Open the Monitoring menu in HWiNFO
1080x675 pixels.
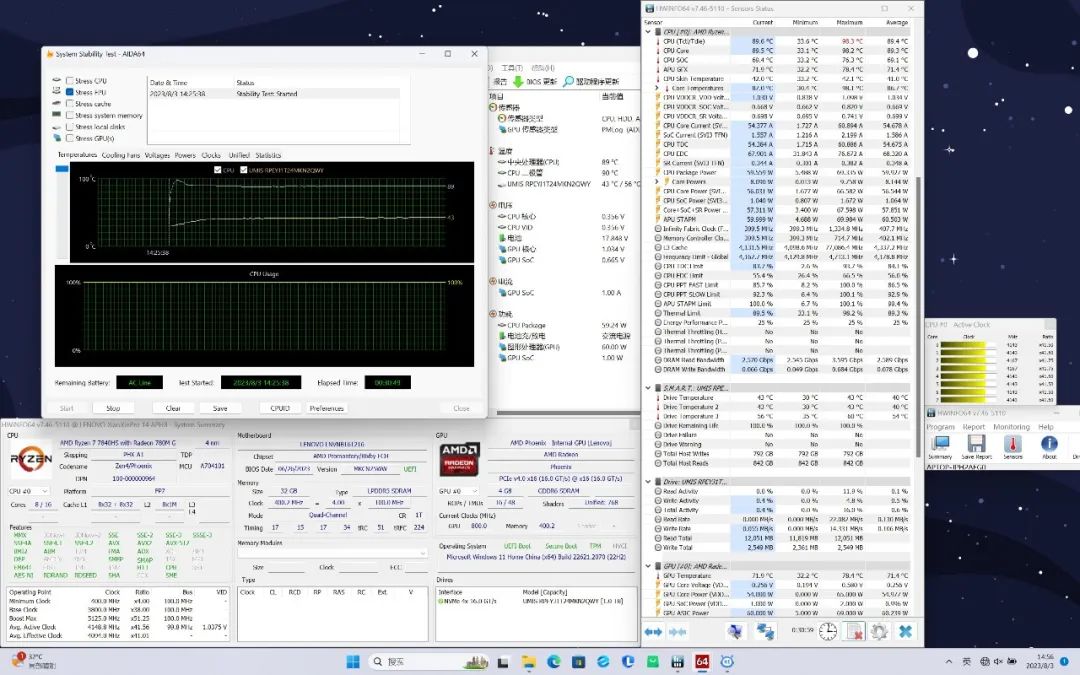tap(1011, 427)
